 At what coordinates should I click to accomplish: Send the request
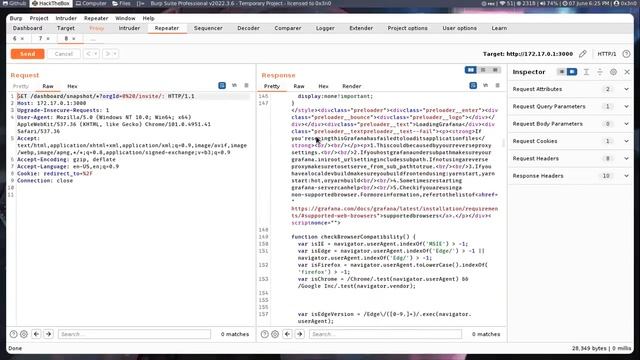tap(27, 54)
